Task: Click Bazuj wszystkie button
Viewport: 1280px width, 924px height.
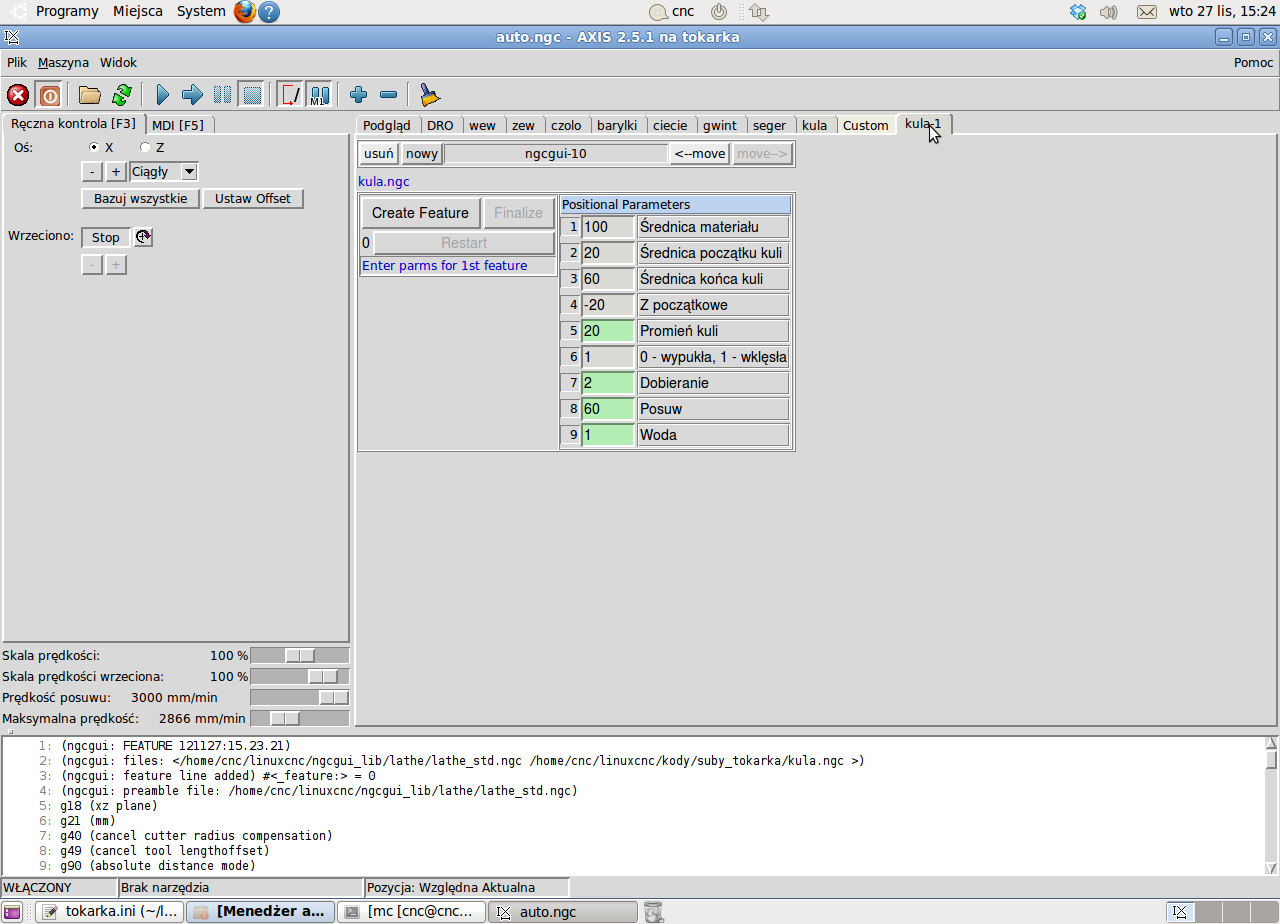Action: (x=141, y=198)
